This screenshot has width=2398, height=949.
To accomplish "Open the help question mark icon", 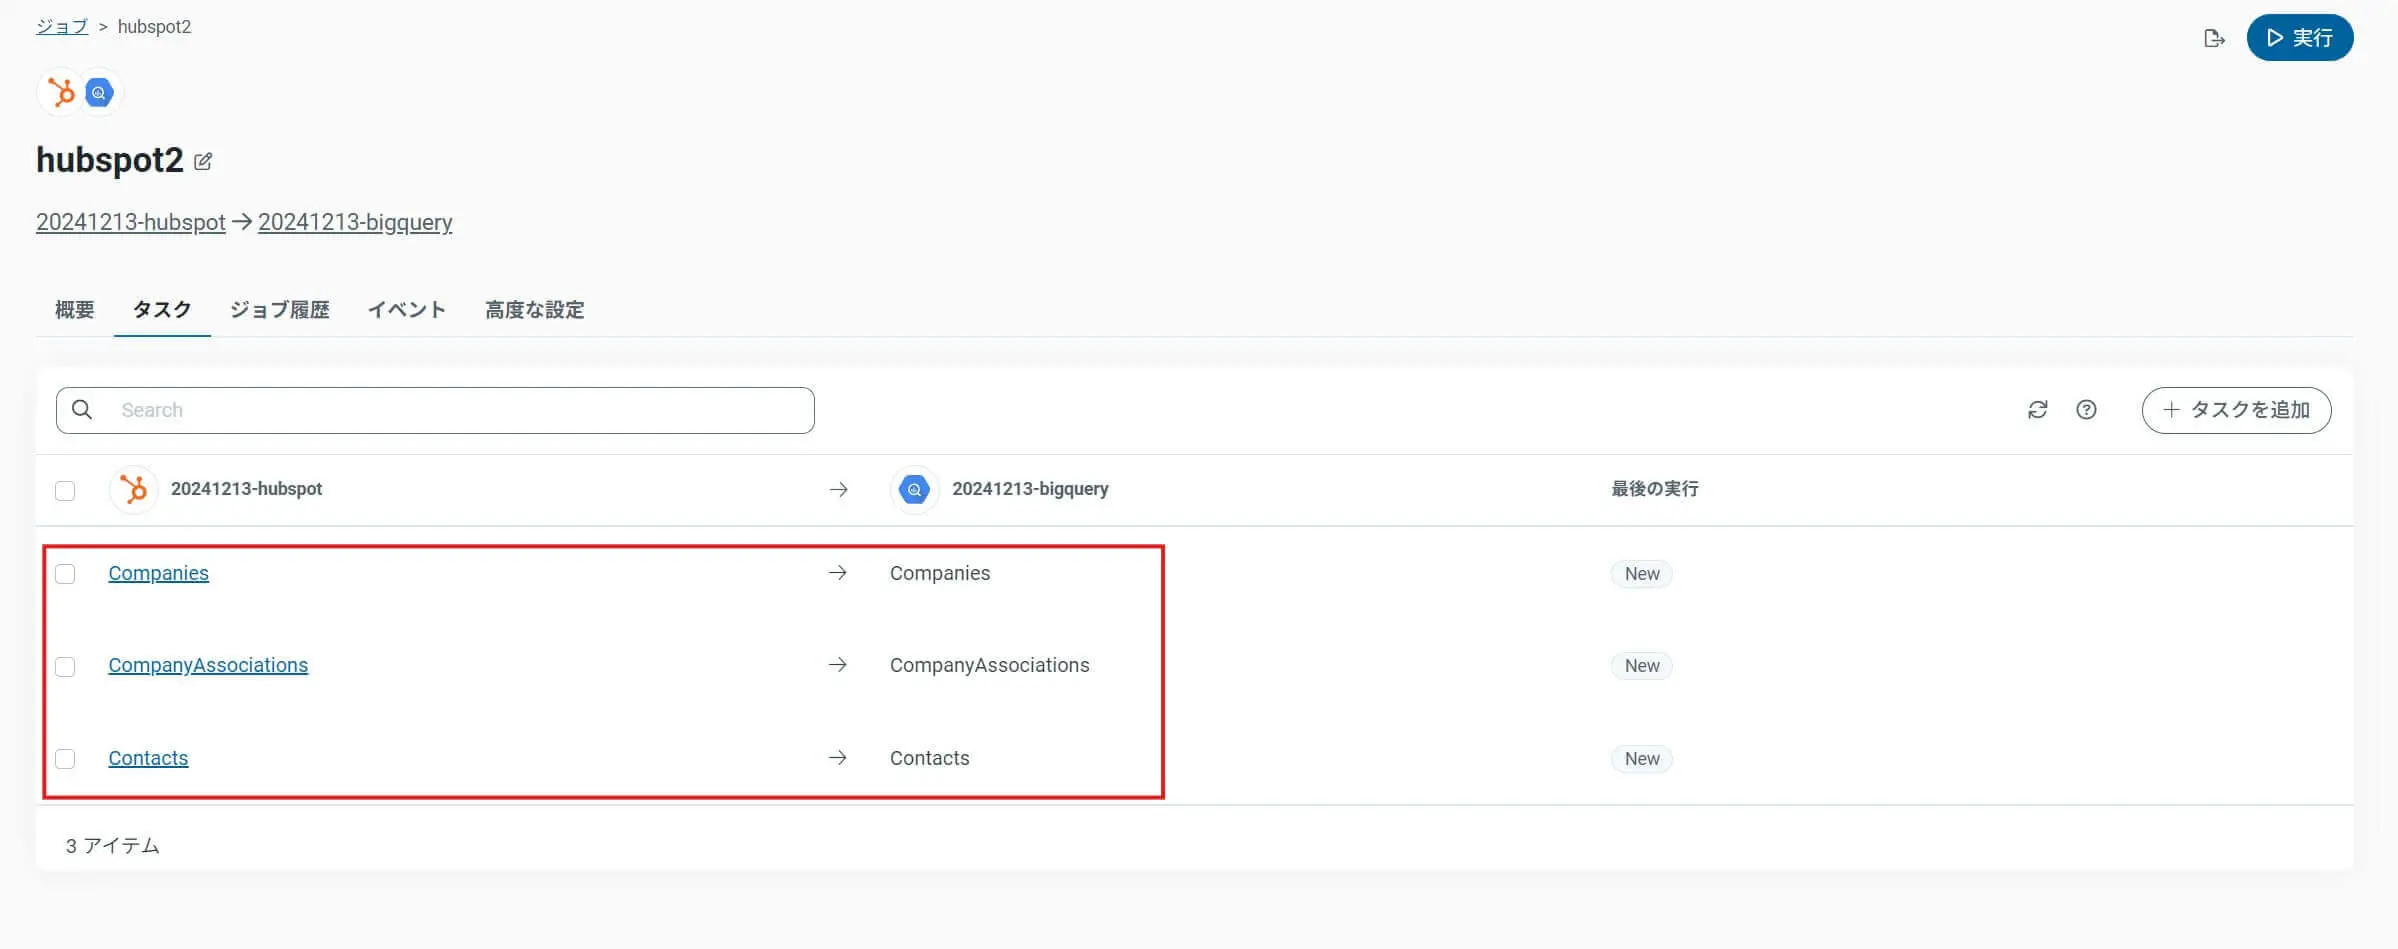I will point(2086,410).
